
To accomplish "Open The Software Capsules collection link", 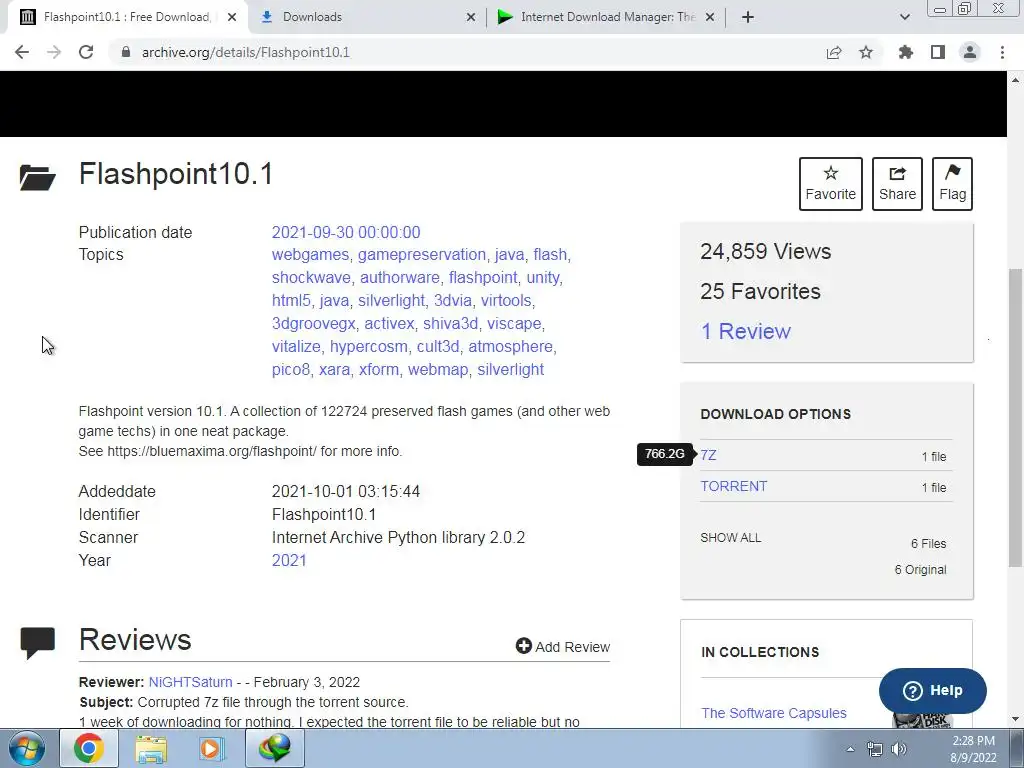I will tap(774, 712).
